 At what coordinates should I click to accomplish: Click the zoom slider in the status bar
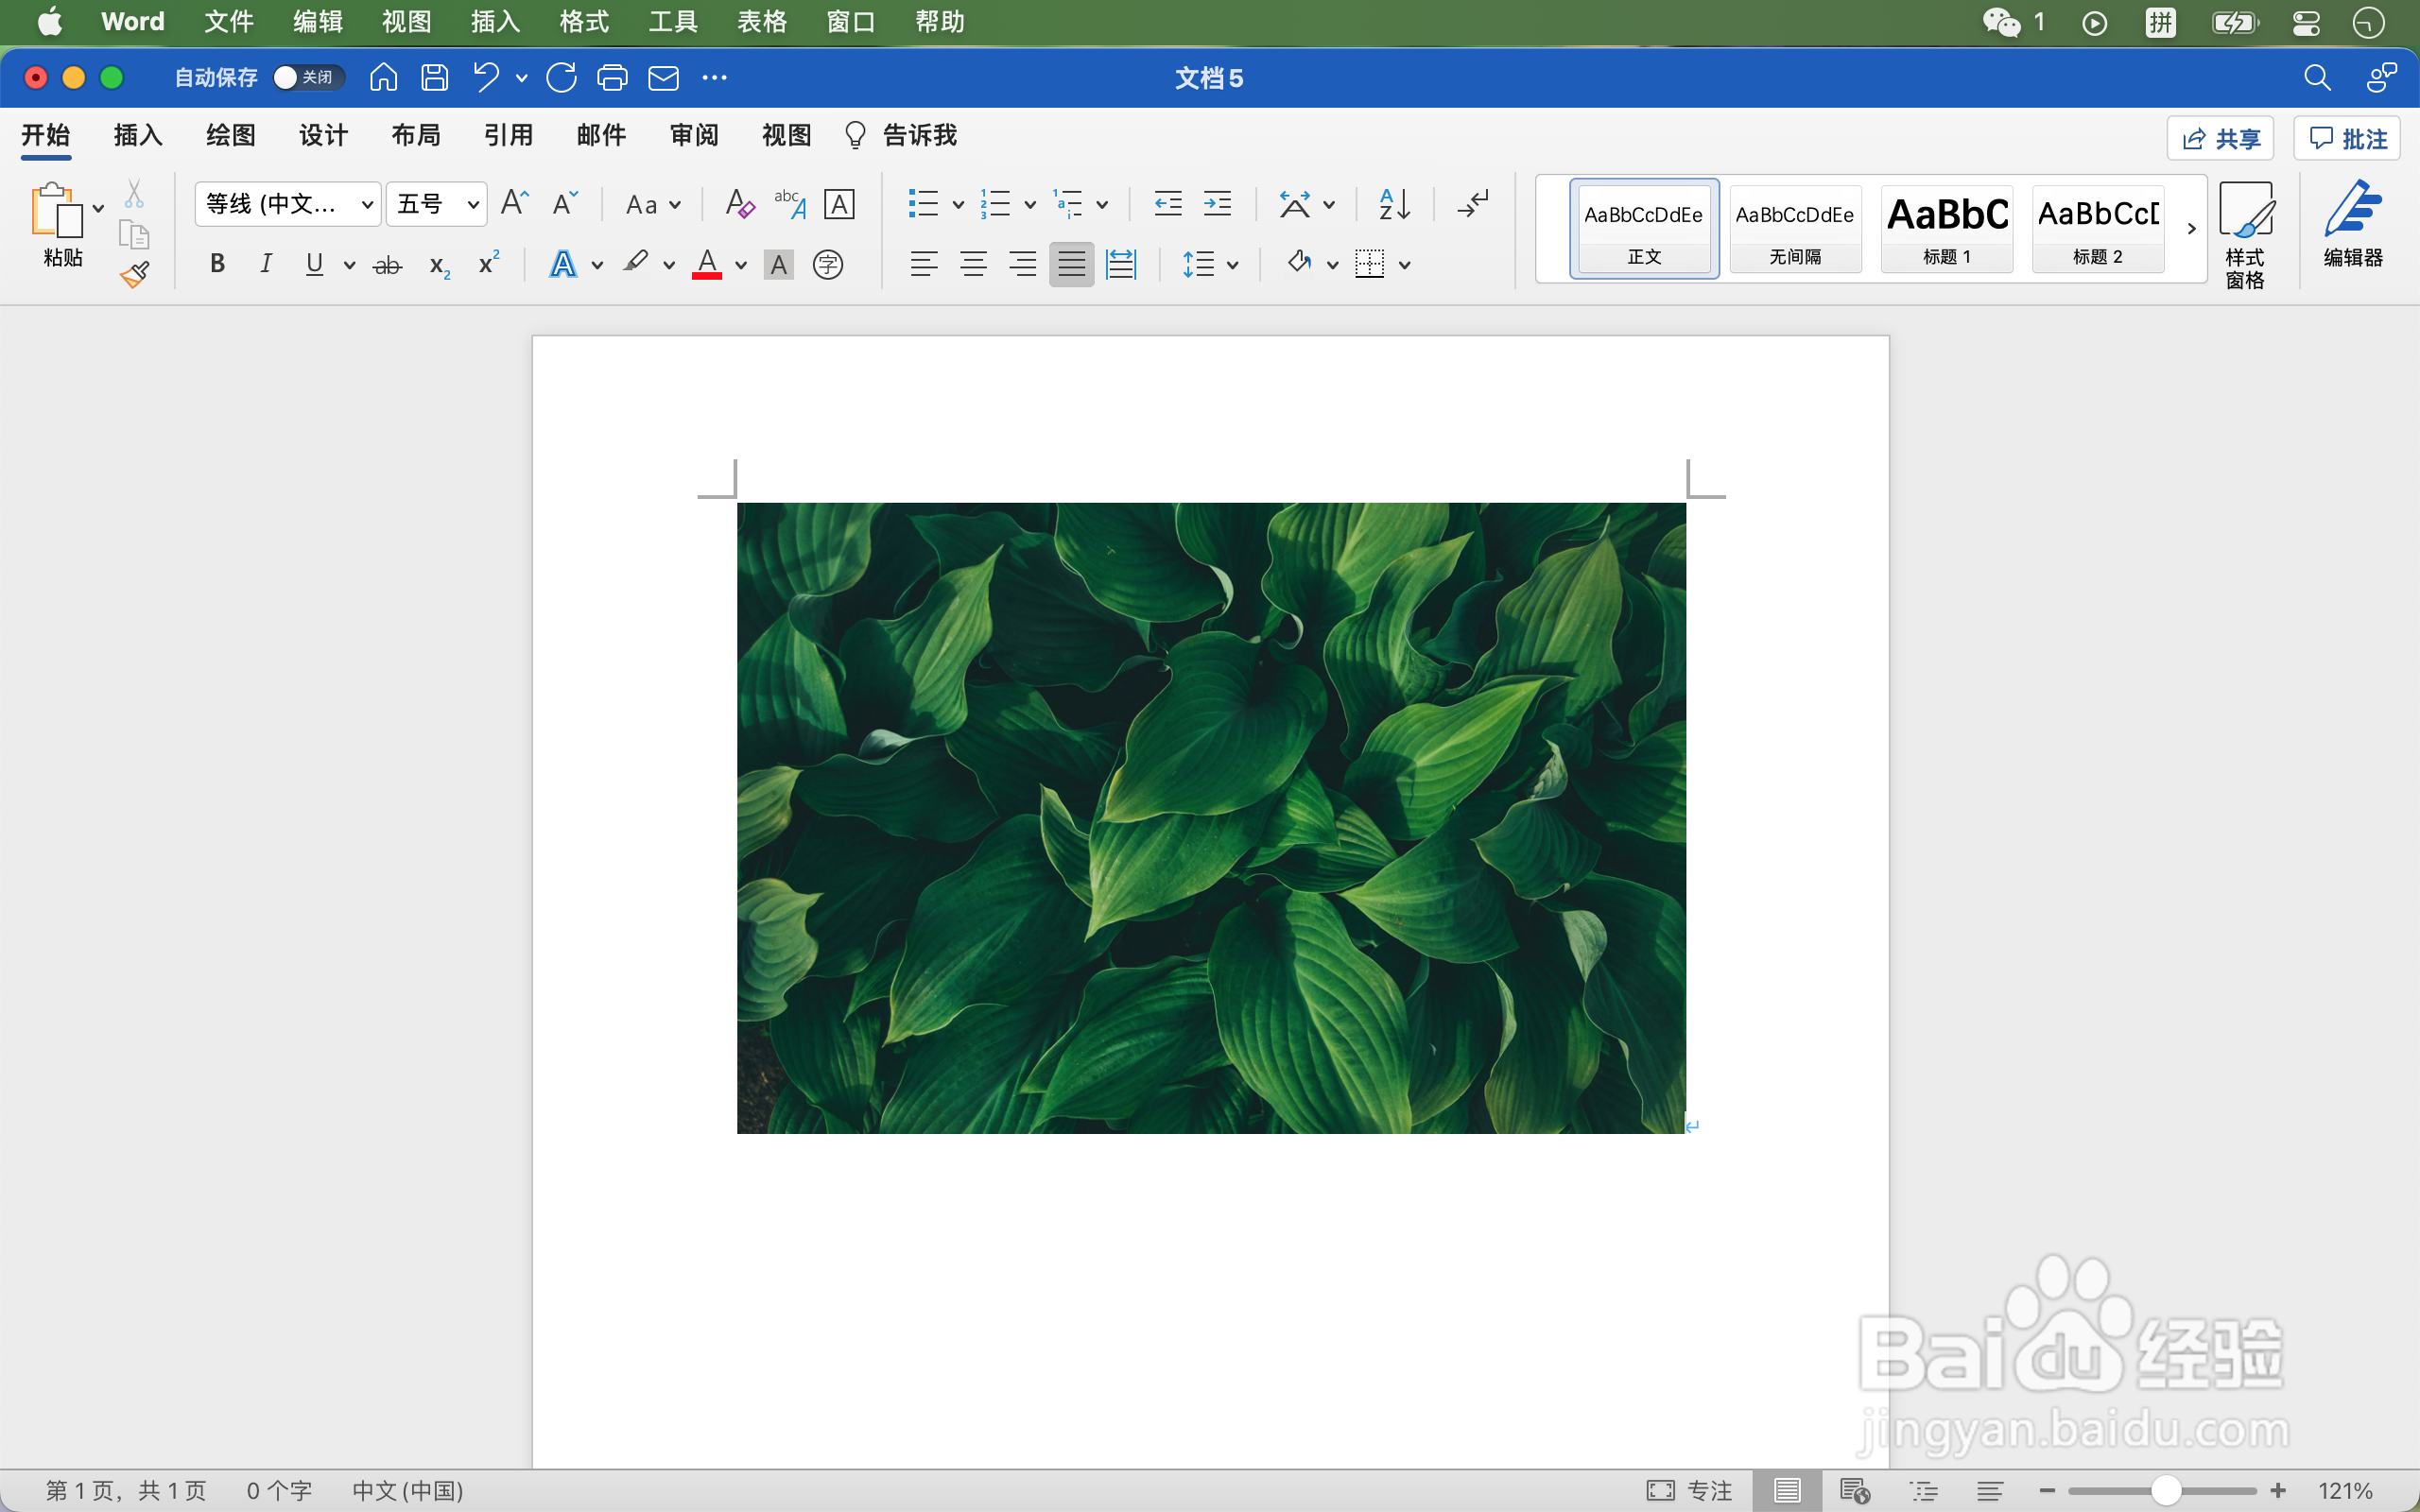click(x=2165, y=1491)
